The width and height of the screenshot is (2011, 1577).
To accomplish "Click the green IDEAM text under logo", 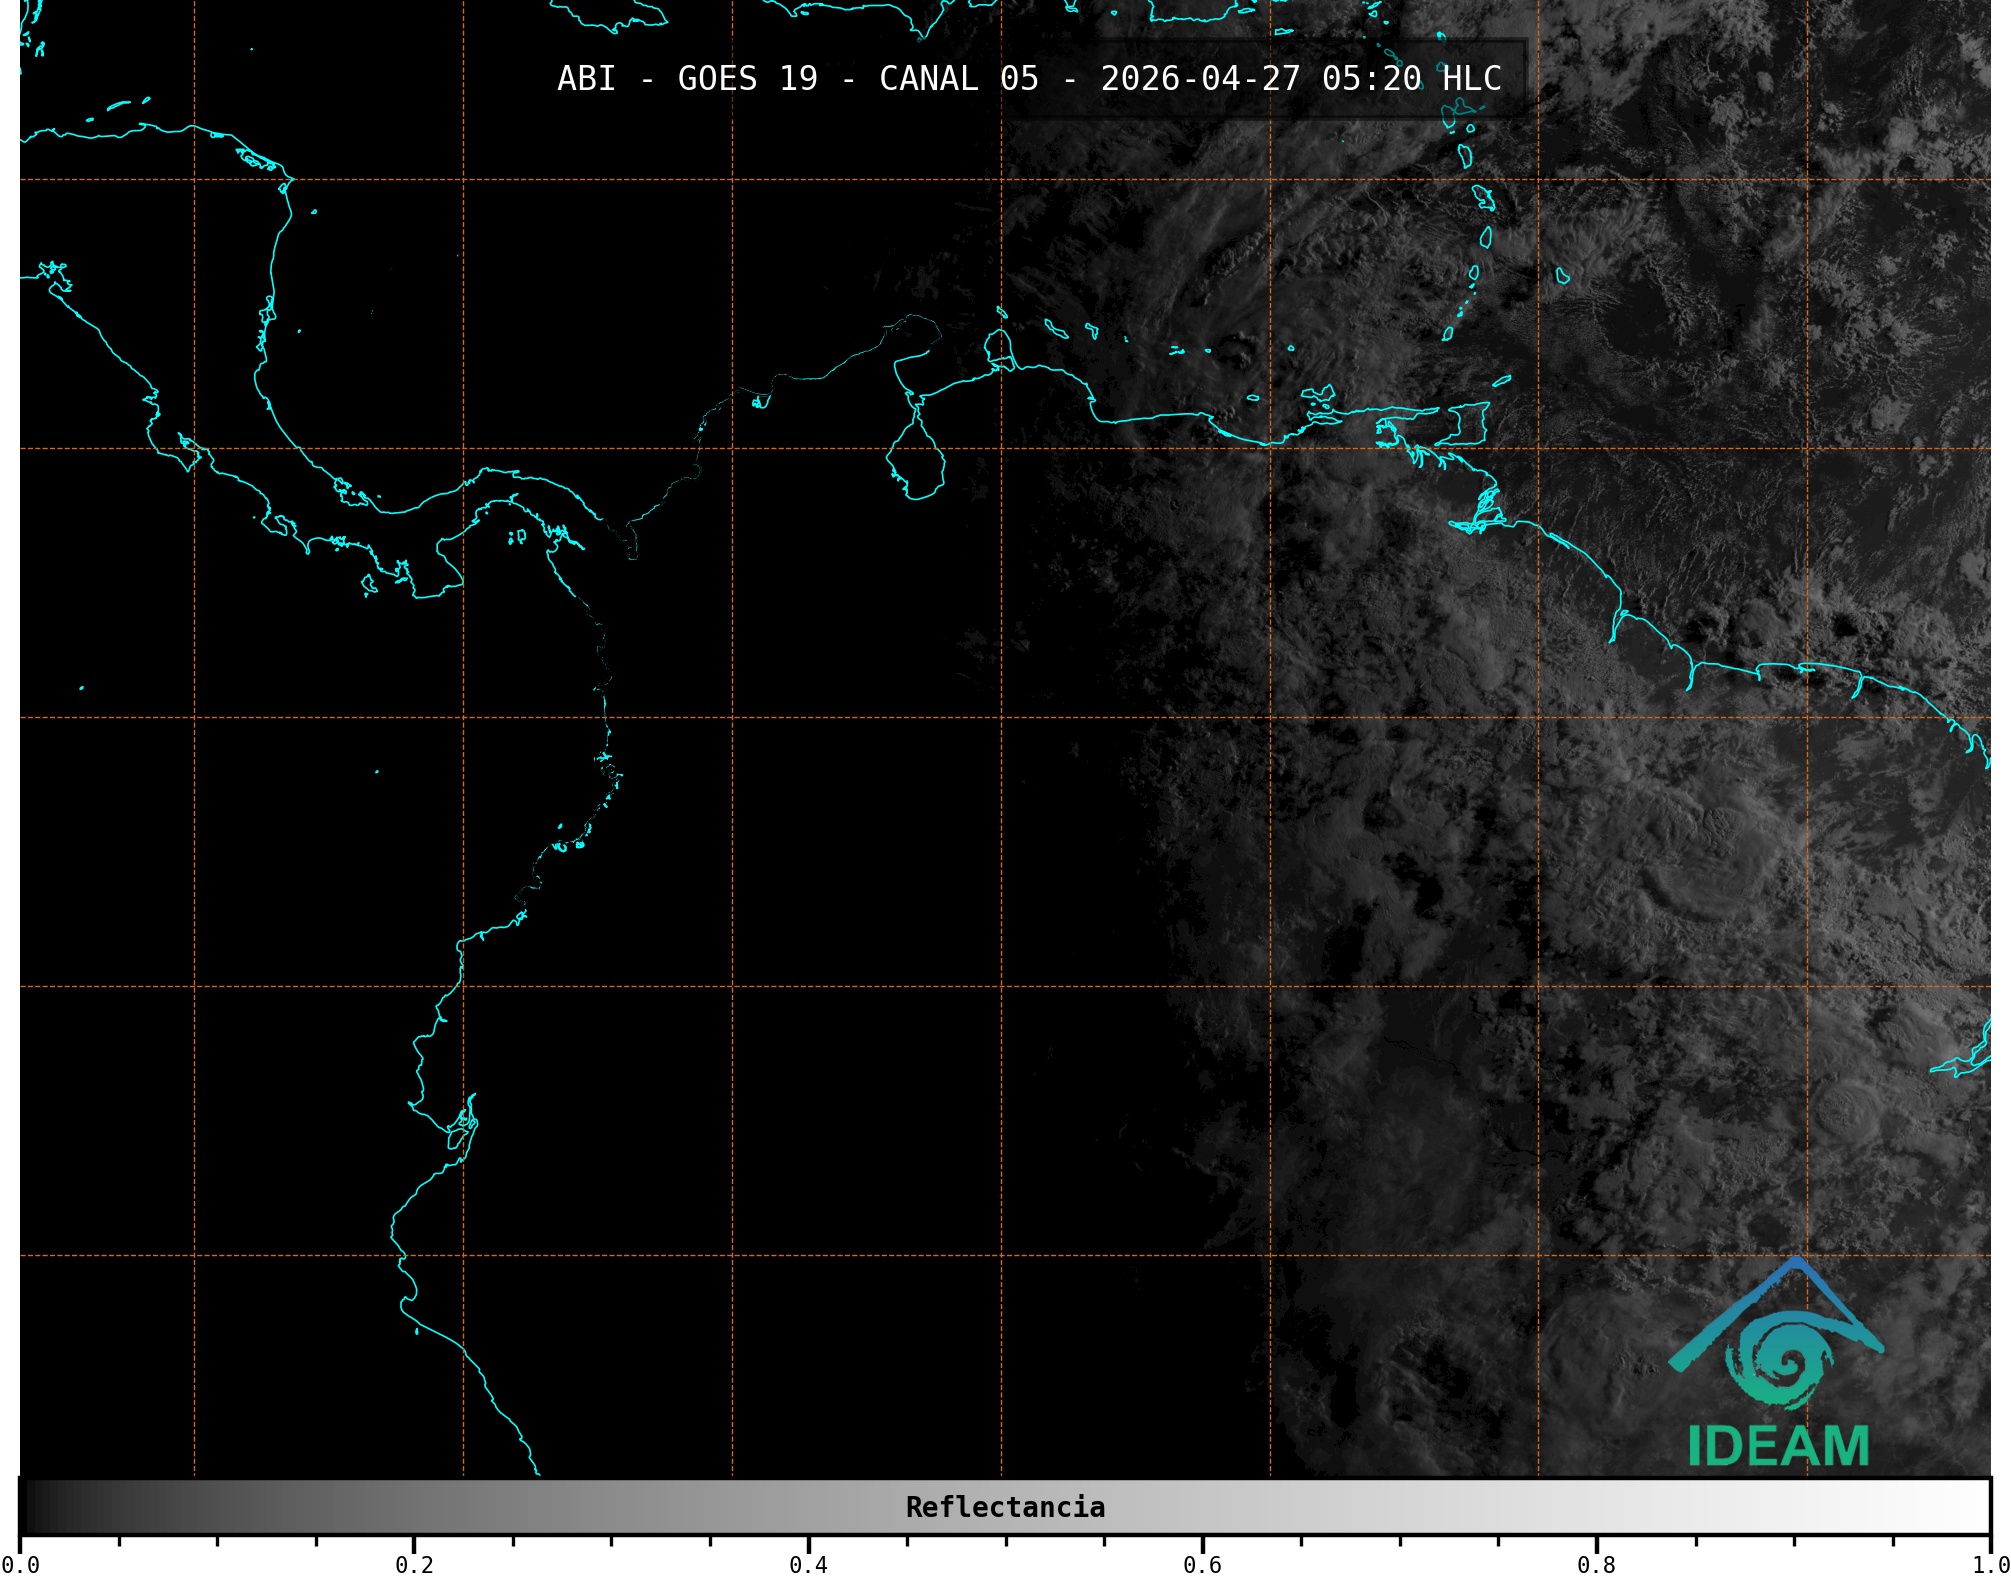I will pyautogui.click(x=1778, y=1446).
